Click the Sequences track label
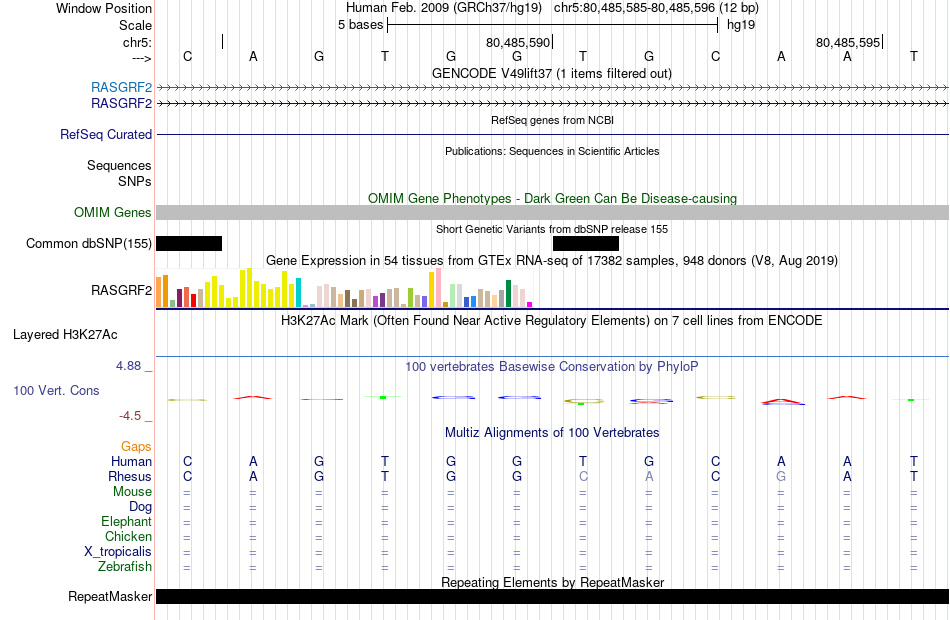 pyautogui.click(x=119, y=165)
